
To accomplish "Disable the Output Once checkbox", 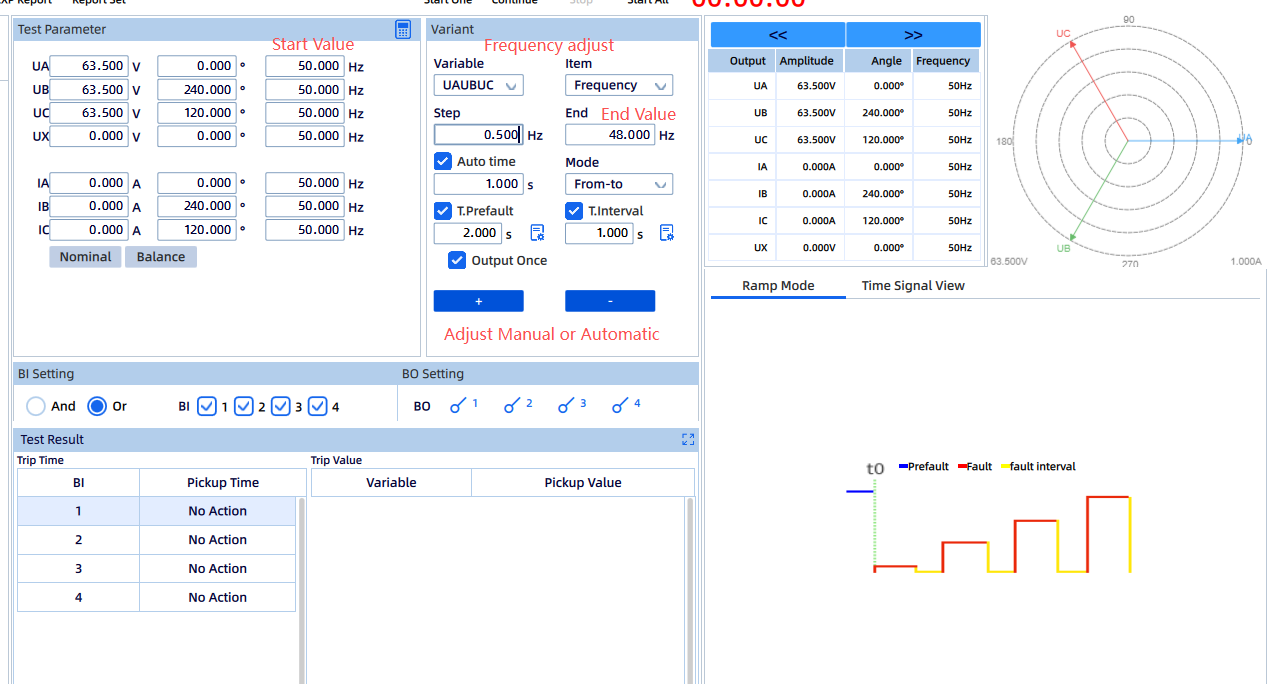I will 457,260.
